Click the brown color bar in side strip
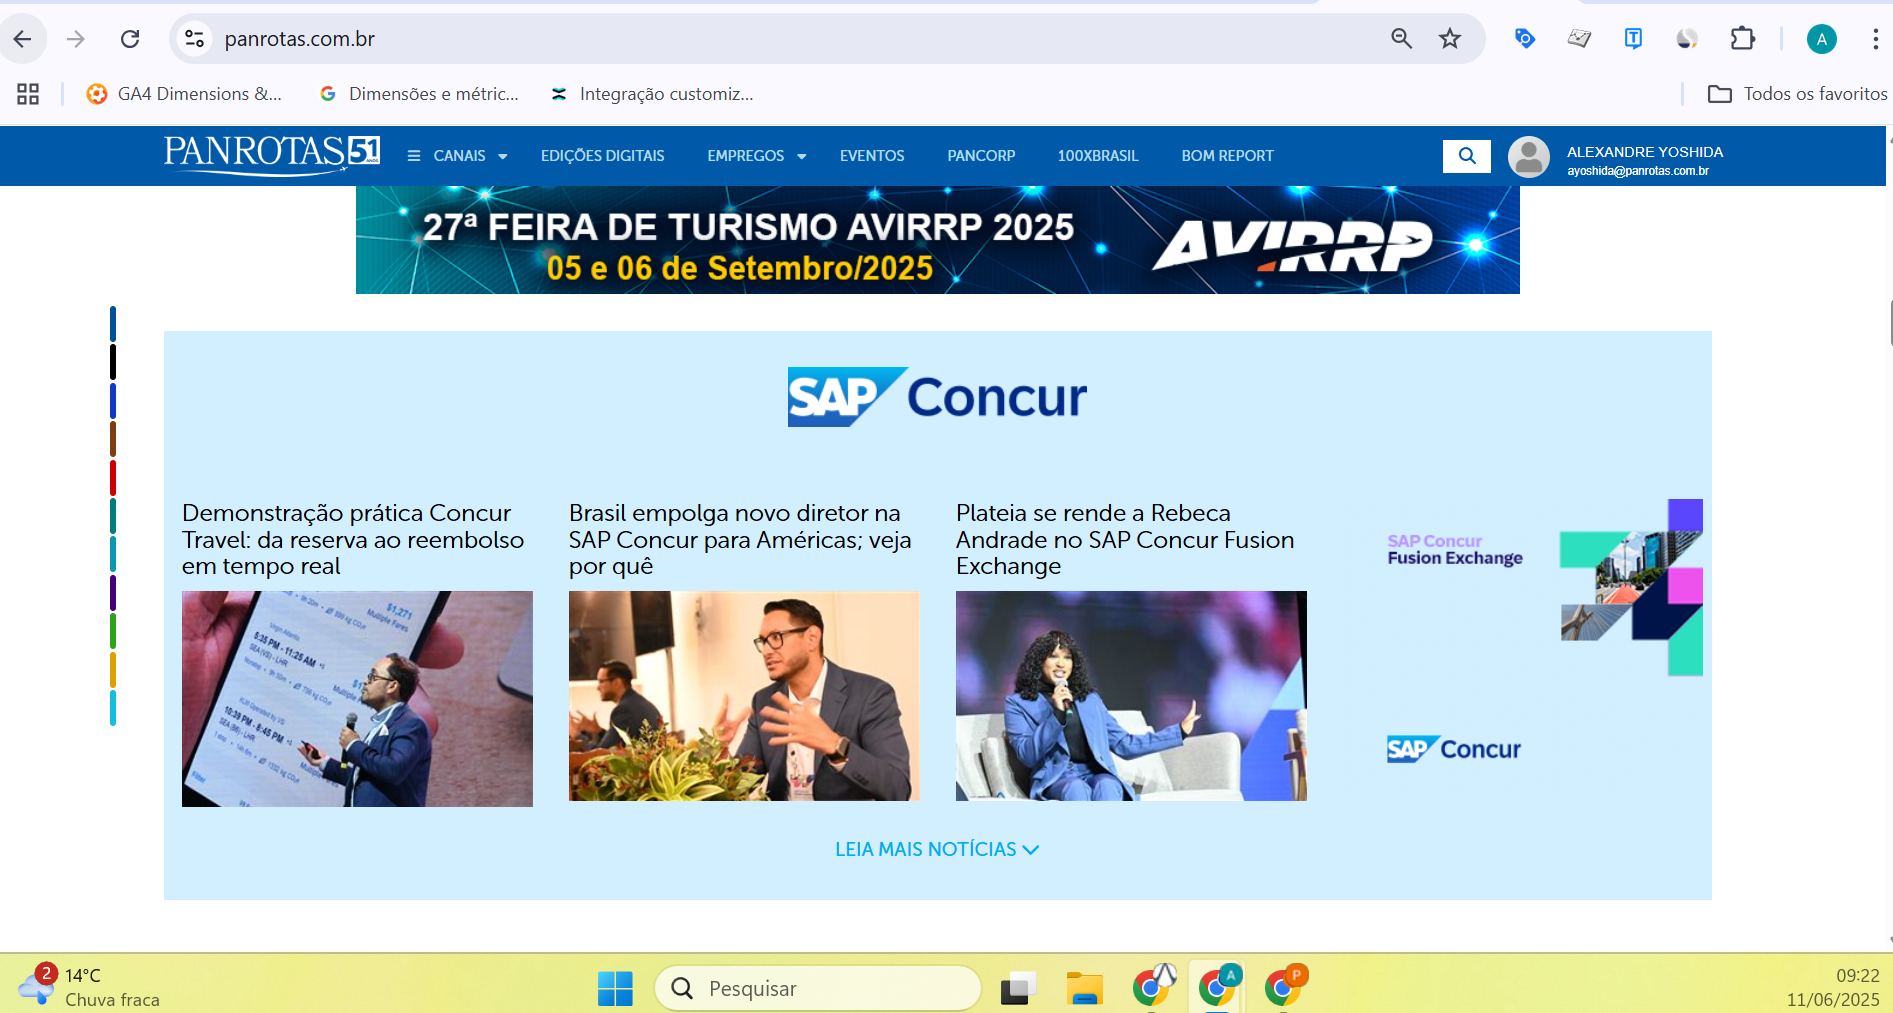1893x1013 pixels. (x=113, y=439)
